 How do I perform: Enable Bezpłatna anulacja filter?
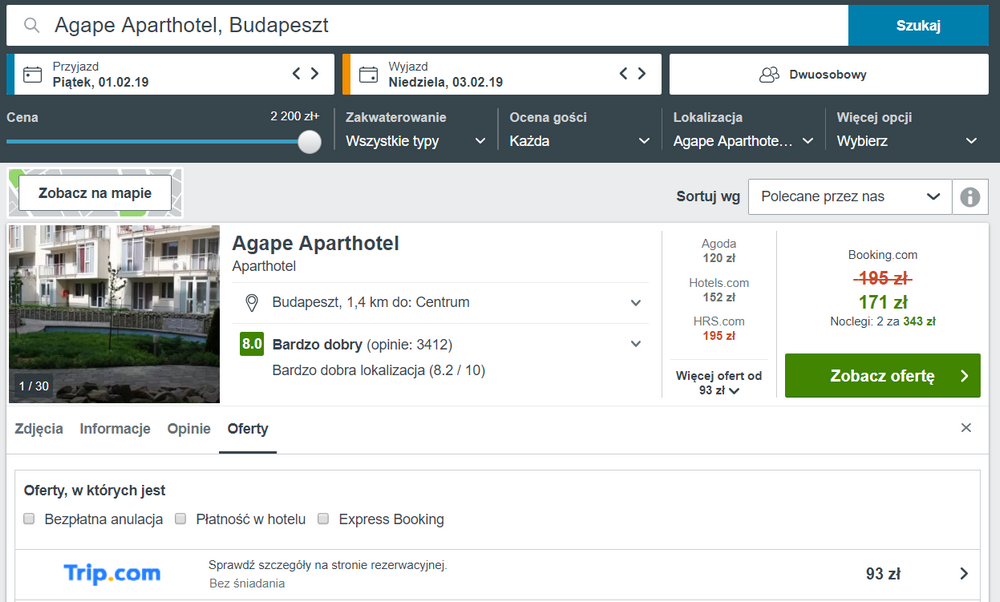pos(29,518)
